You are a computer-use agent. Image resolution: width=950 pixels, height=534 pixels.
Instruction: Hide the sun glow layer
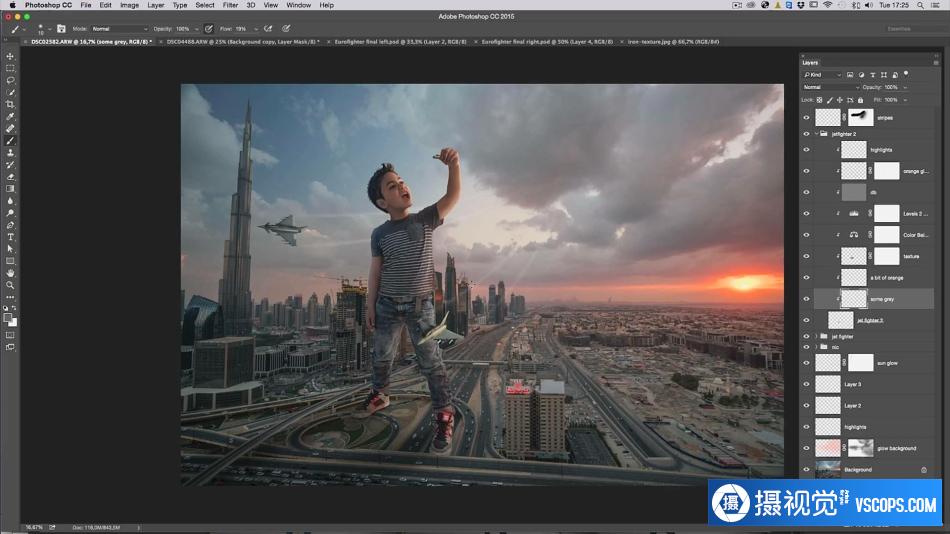point(806,363)
